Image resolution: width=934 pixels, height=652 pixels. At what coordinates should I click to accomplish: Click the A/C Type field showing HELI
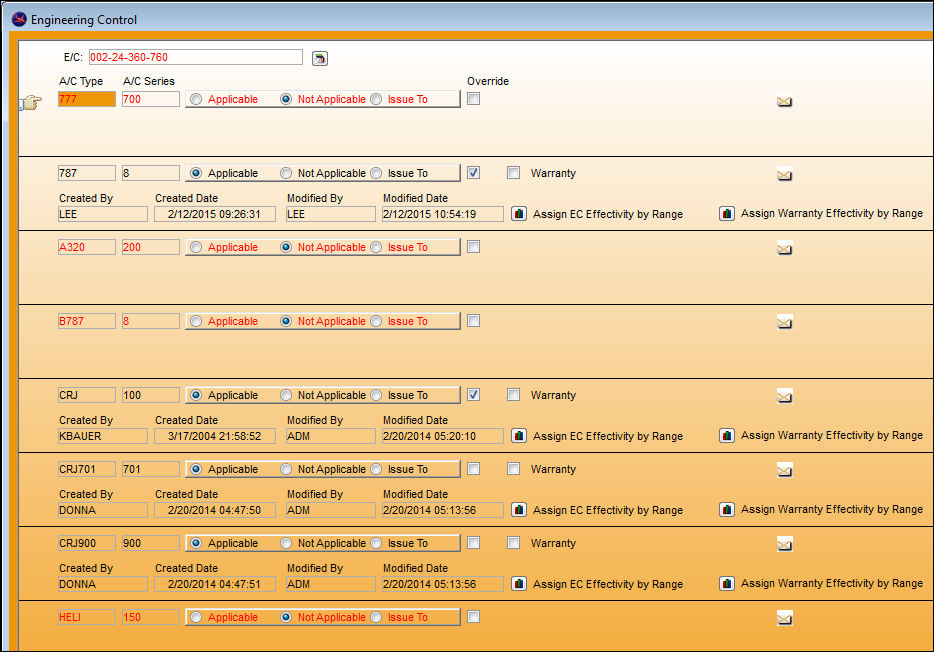[87, 617]
